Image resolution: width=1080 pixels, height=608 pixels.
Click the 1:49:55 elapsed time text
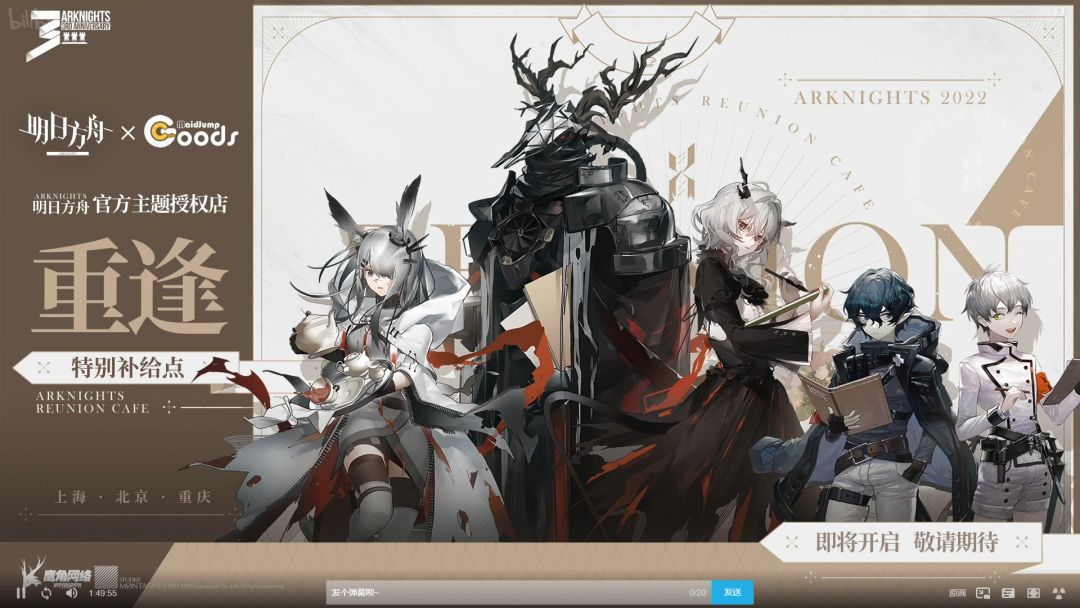pyautogui.click(x=103, y=593)
